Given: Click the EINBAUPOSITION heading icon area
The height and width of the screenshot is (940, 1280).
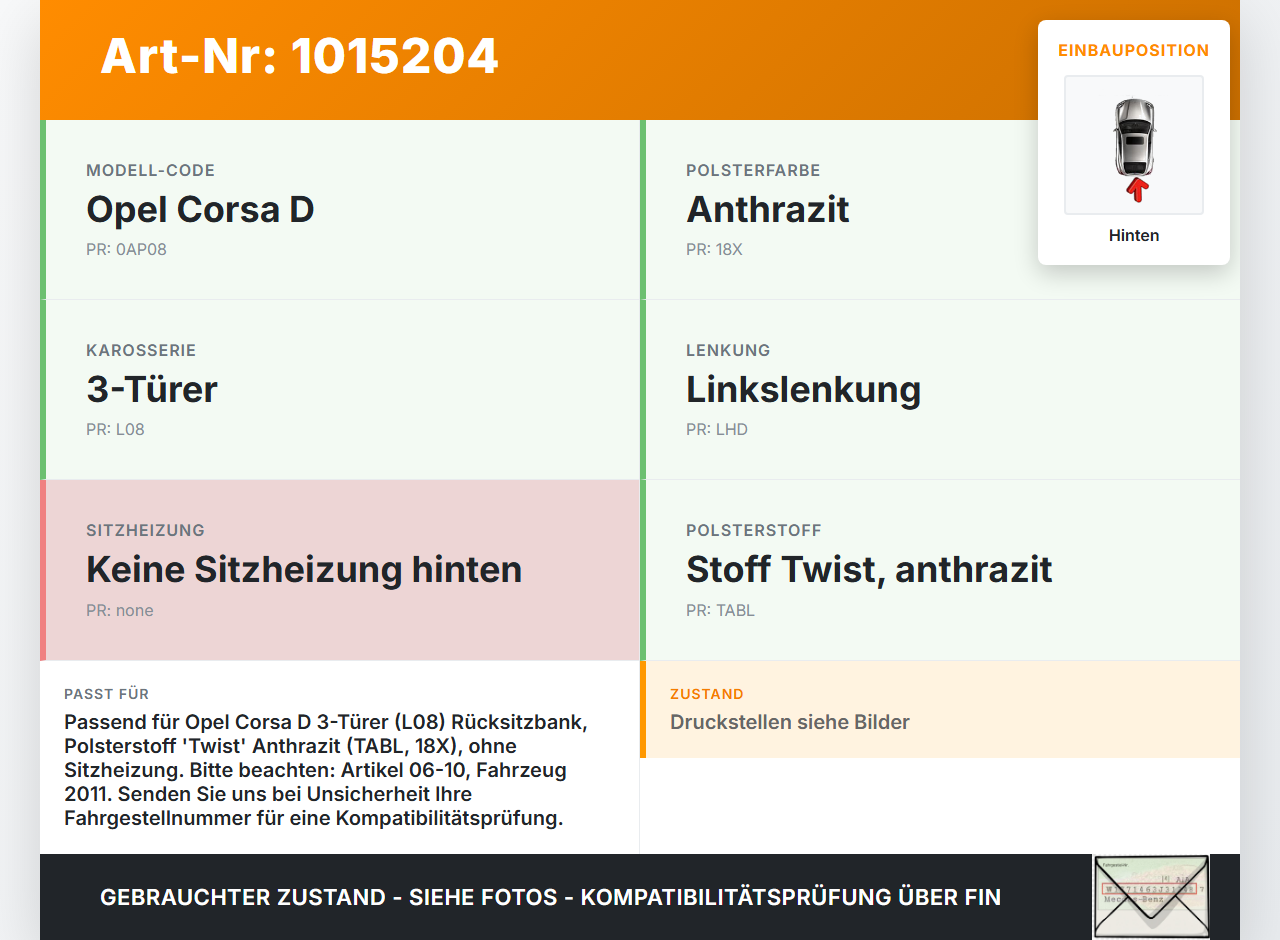Looking at the screenshot, I should [1133, 50].
